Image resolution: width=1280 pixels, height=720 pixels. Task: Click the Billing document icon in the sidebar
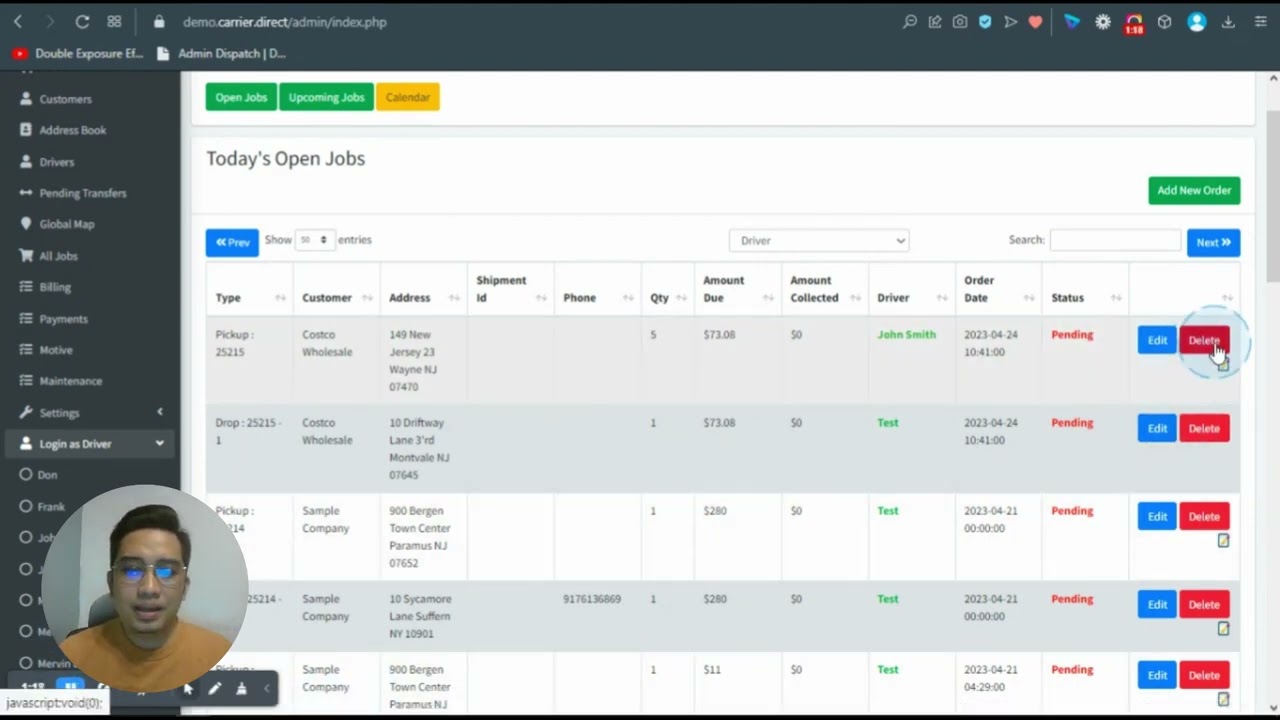pos(26,287)
